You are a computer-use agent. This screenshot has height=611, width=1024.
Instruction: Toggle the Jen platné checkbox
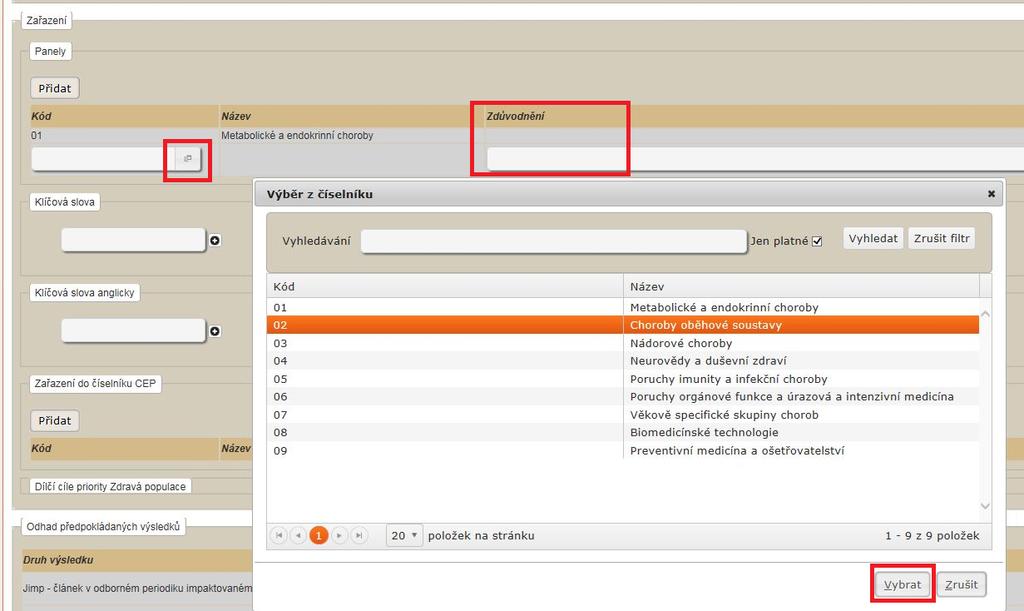817,242
